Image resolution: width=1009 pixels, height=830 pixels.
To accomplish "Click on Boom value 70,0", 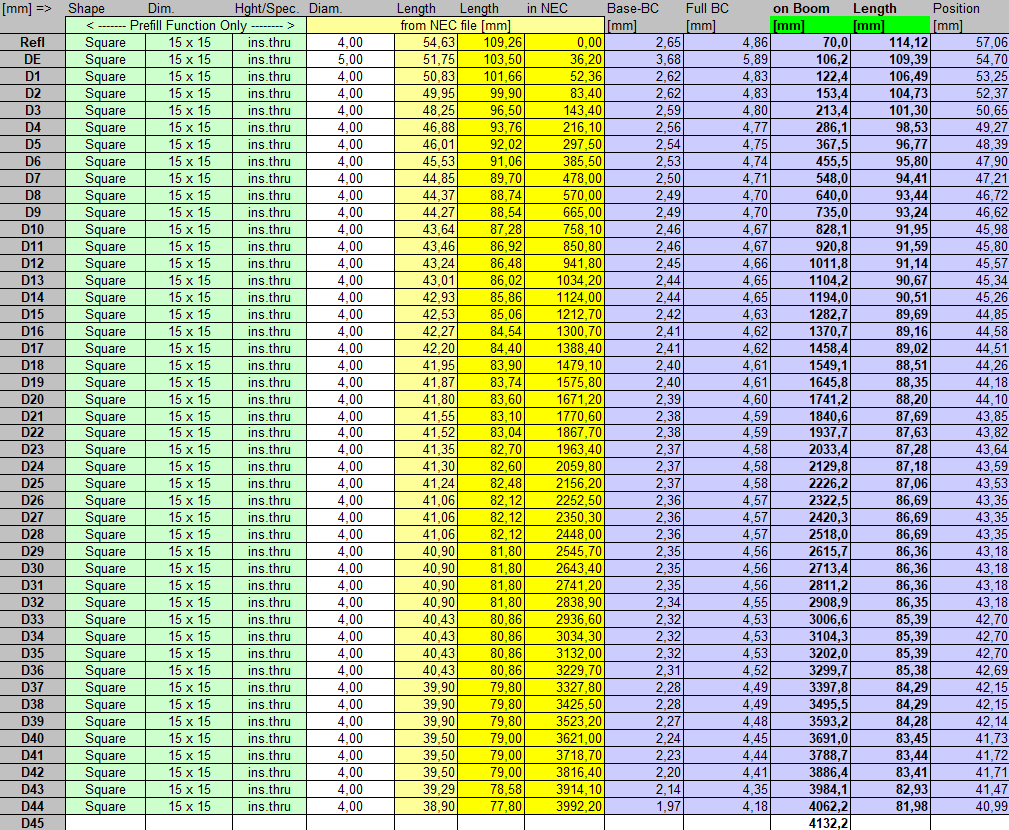I will tap(811, 42).
